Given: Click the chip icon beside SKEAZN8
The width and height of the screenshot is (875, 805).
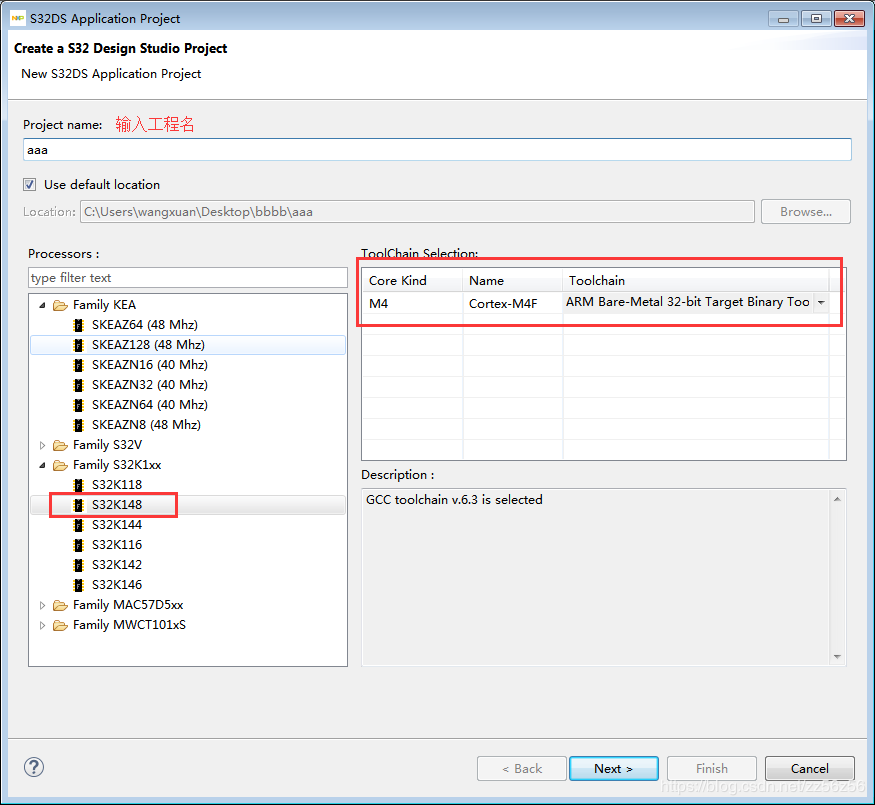Looking at the screenshot, I should tap(78, 424).
